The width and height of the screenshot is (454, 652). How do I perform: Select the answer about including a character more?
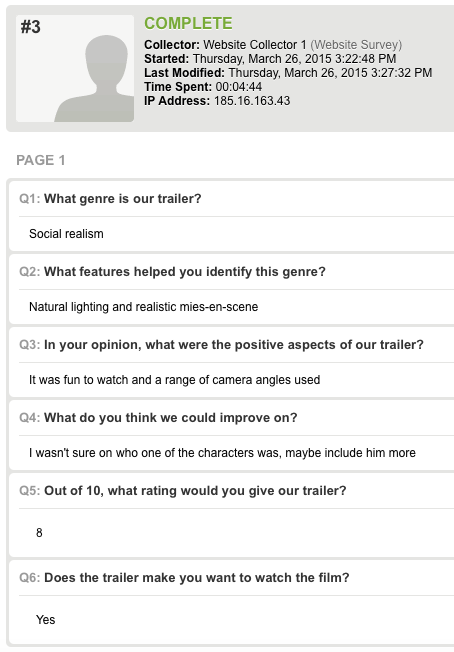(x=222, y=453)
